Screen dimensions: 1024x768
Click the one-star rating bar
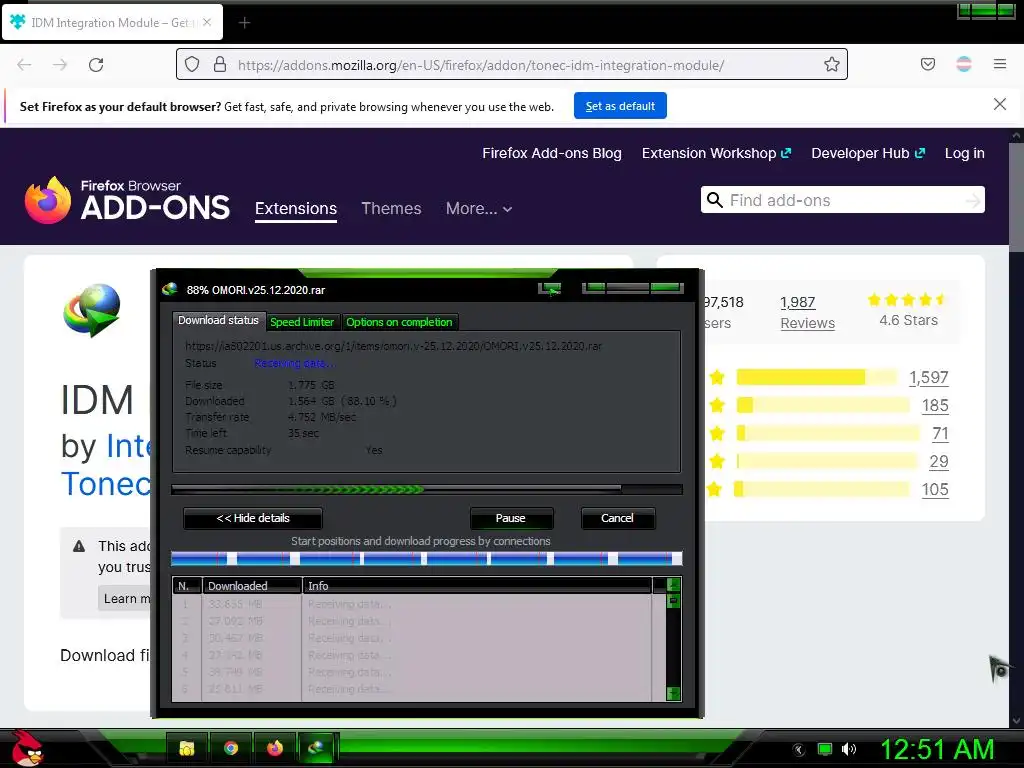[x=822, y=488]
